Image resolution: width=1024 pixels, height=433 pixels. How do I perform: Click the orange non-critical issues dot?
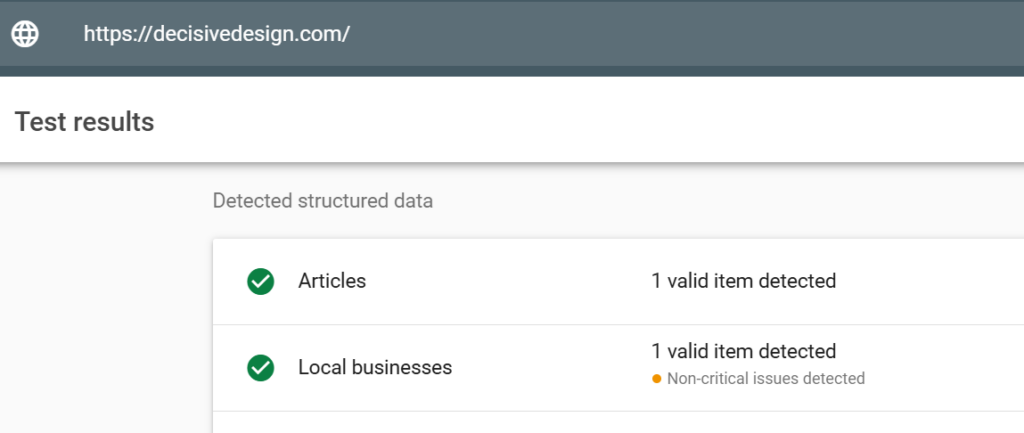point(656,379)
